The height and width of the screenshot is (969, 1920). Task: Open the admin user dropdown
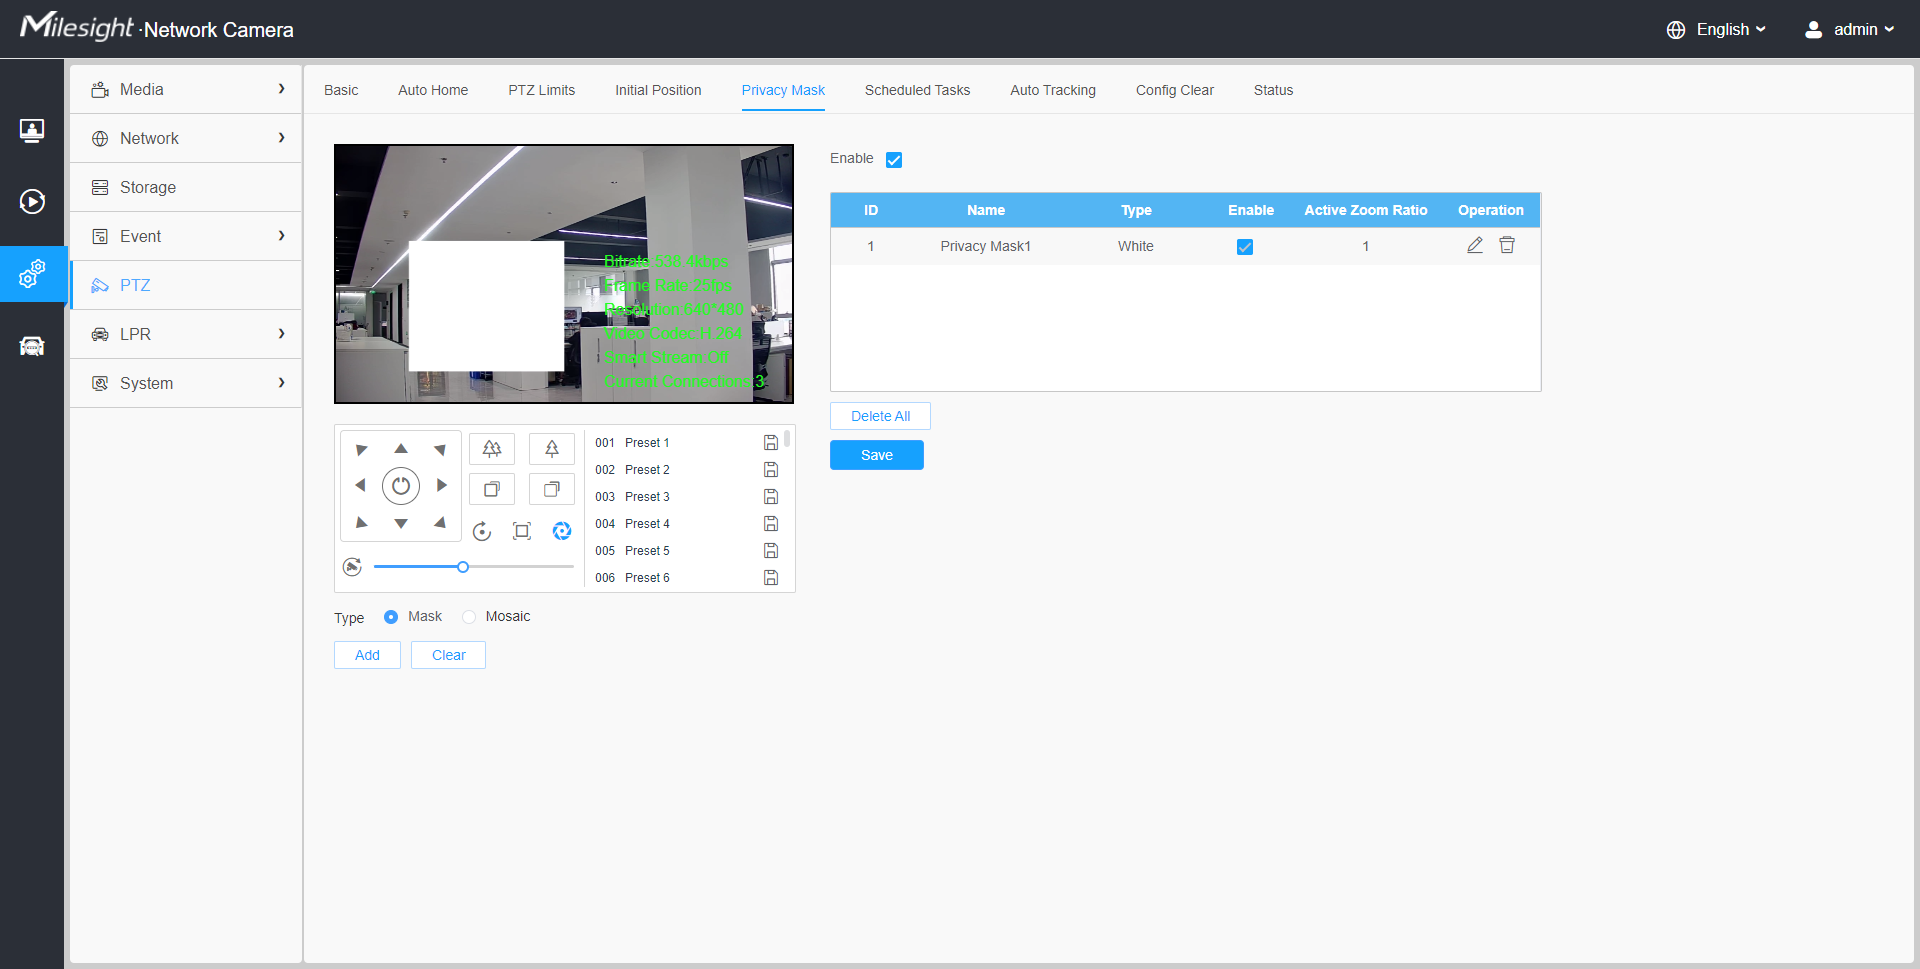tap(1849, 30)
